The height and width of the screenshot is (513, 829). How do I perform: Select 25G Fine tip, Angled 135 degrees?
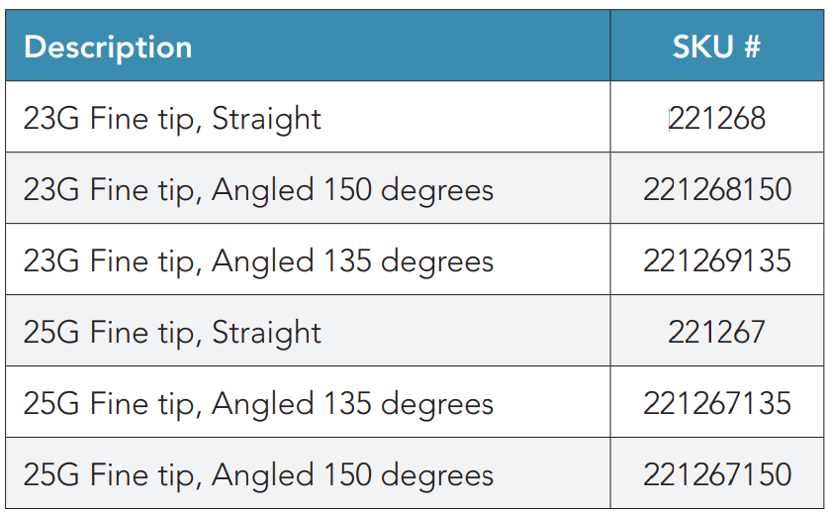tap(258, 404)
